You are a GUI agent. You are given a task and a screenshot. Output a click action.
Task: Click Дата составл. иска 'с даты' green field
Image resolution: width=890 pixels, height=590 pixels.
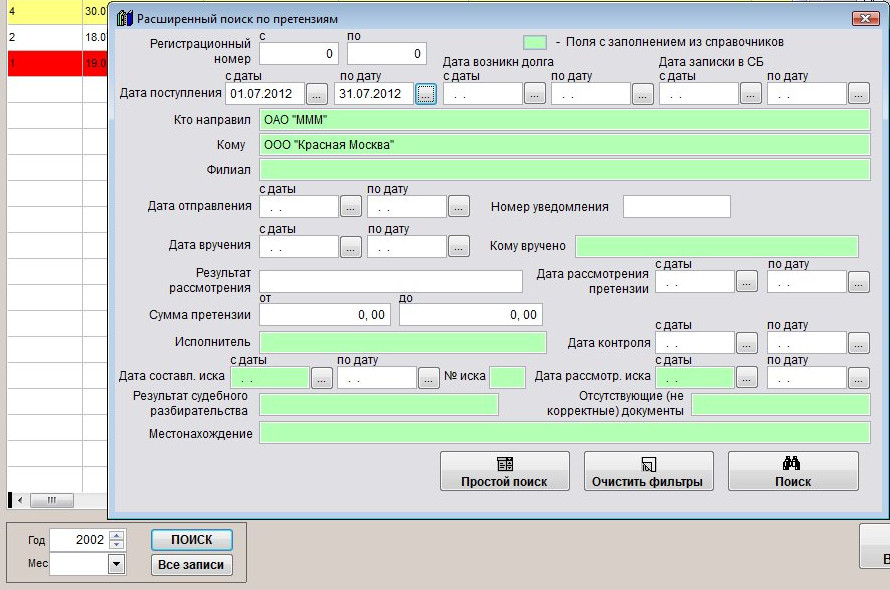tap(270, 378)
